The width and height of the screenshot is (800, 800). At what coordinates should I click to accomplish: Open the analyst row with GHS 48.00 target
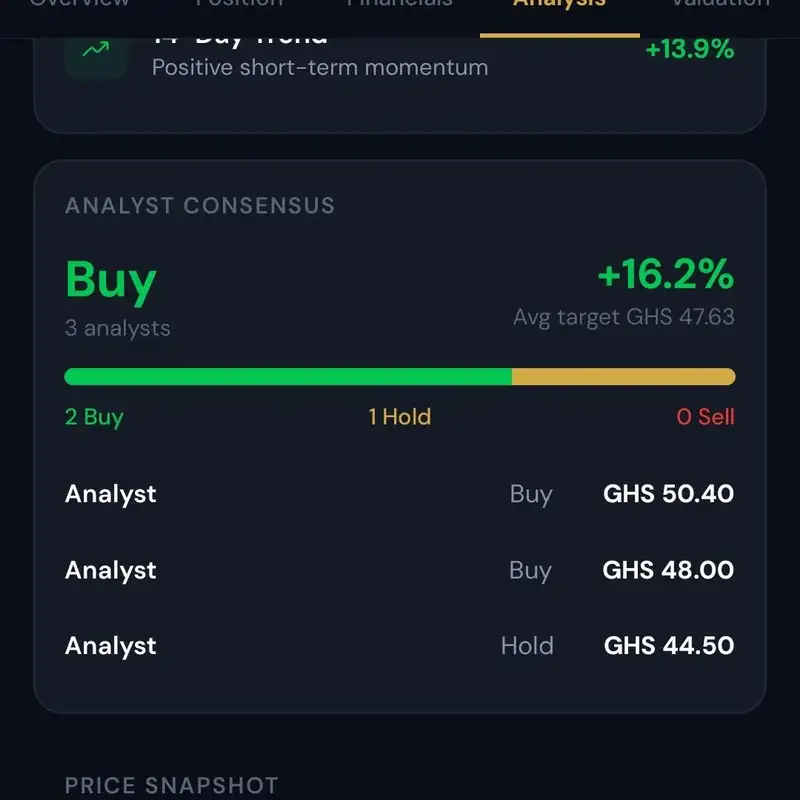coord(399,570)
